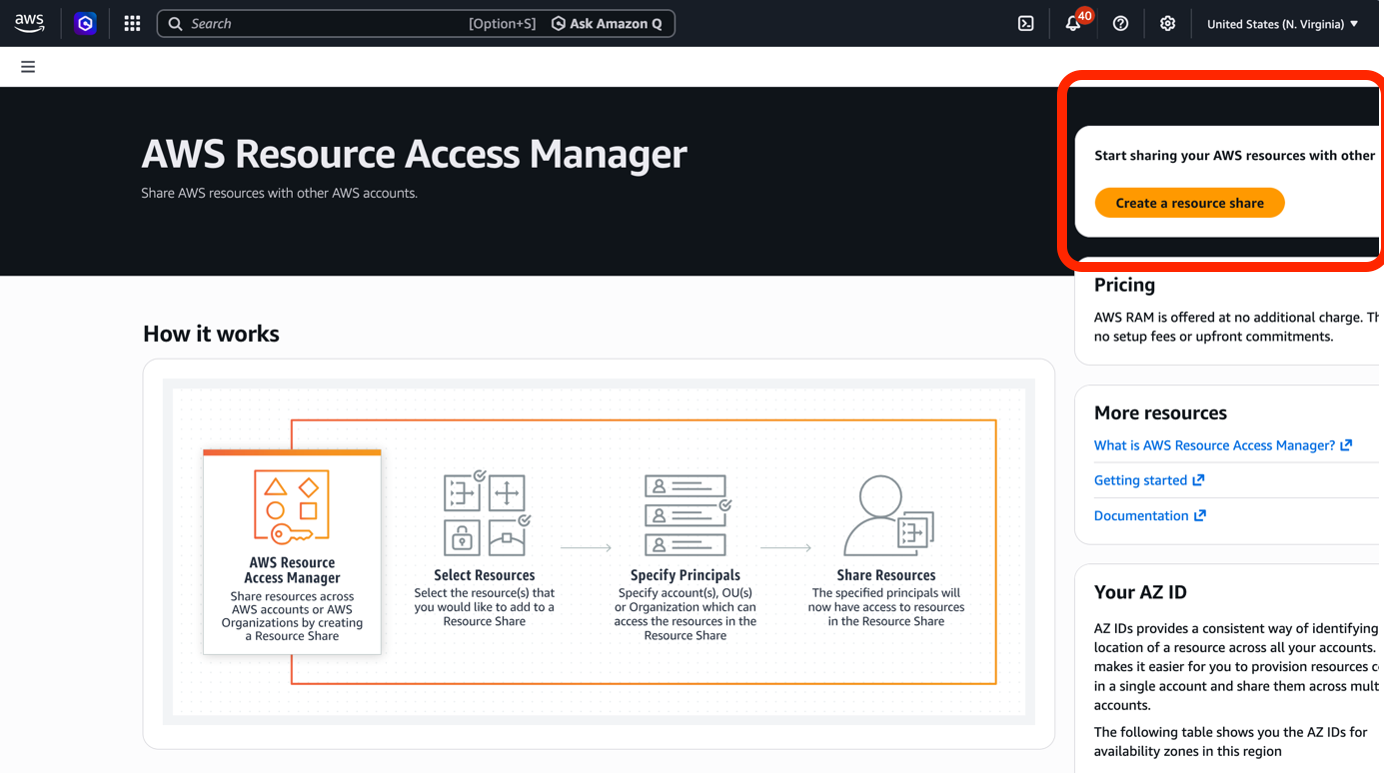Click 'Share AWS resources with other AWS accounts.' text

279,193
